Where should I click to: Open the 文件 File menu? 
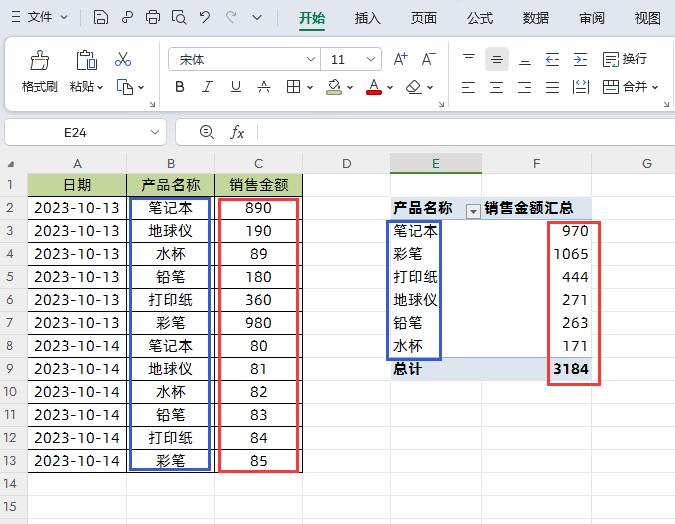[x=40, y=17]
